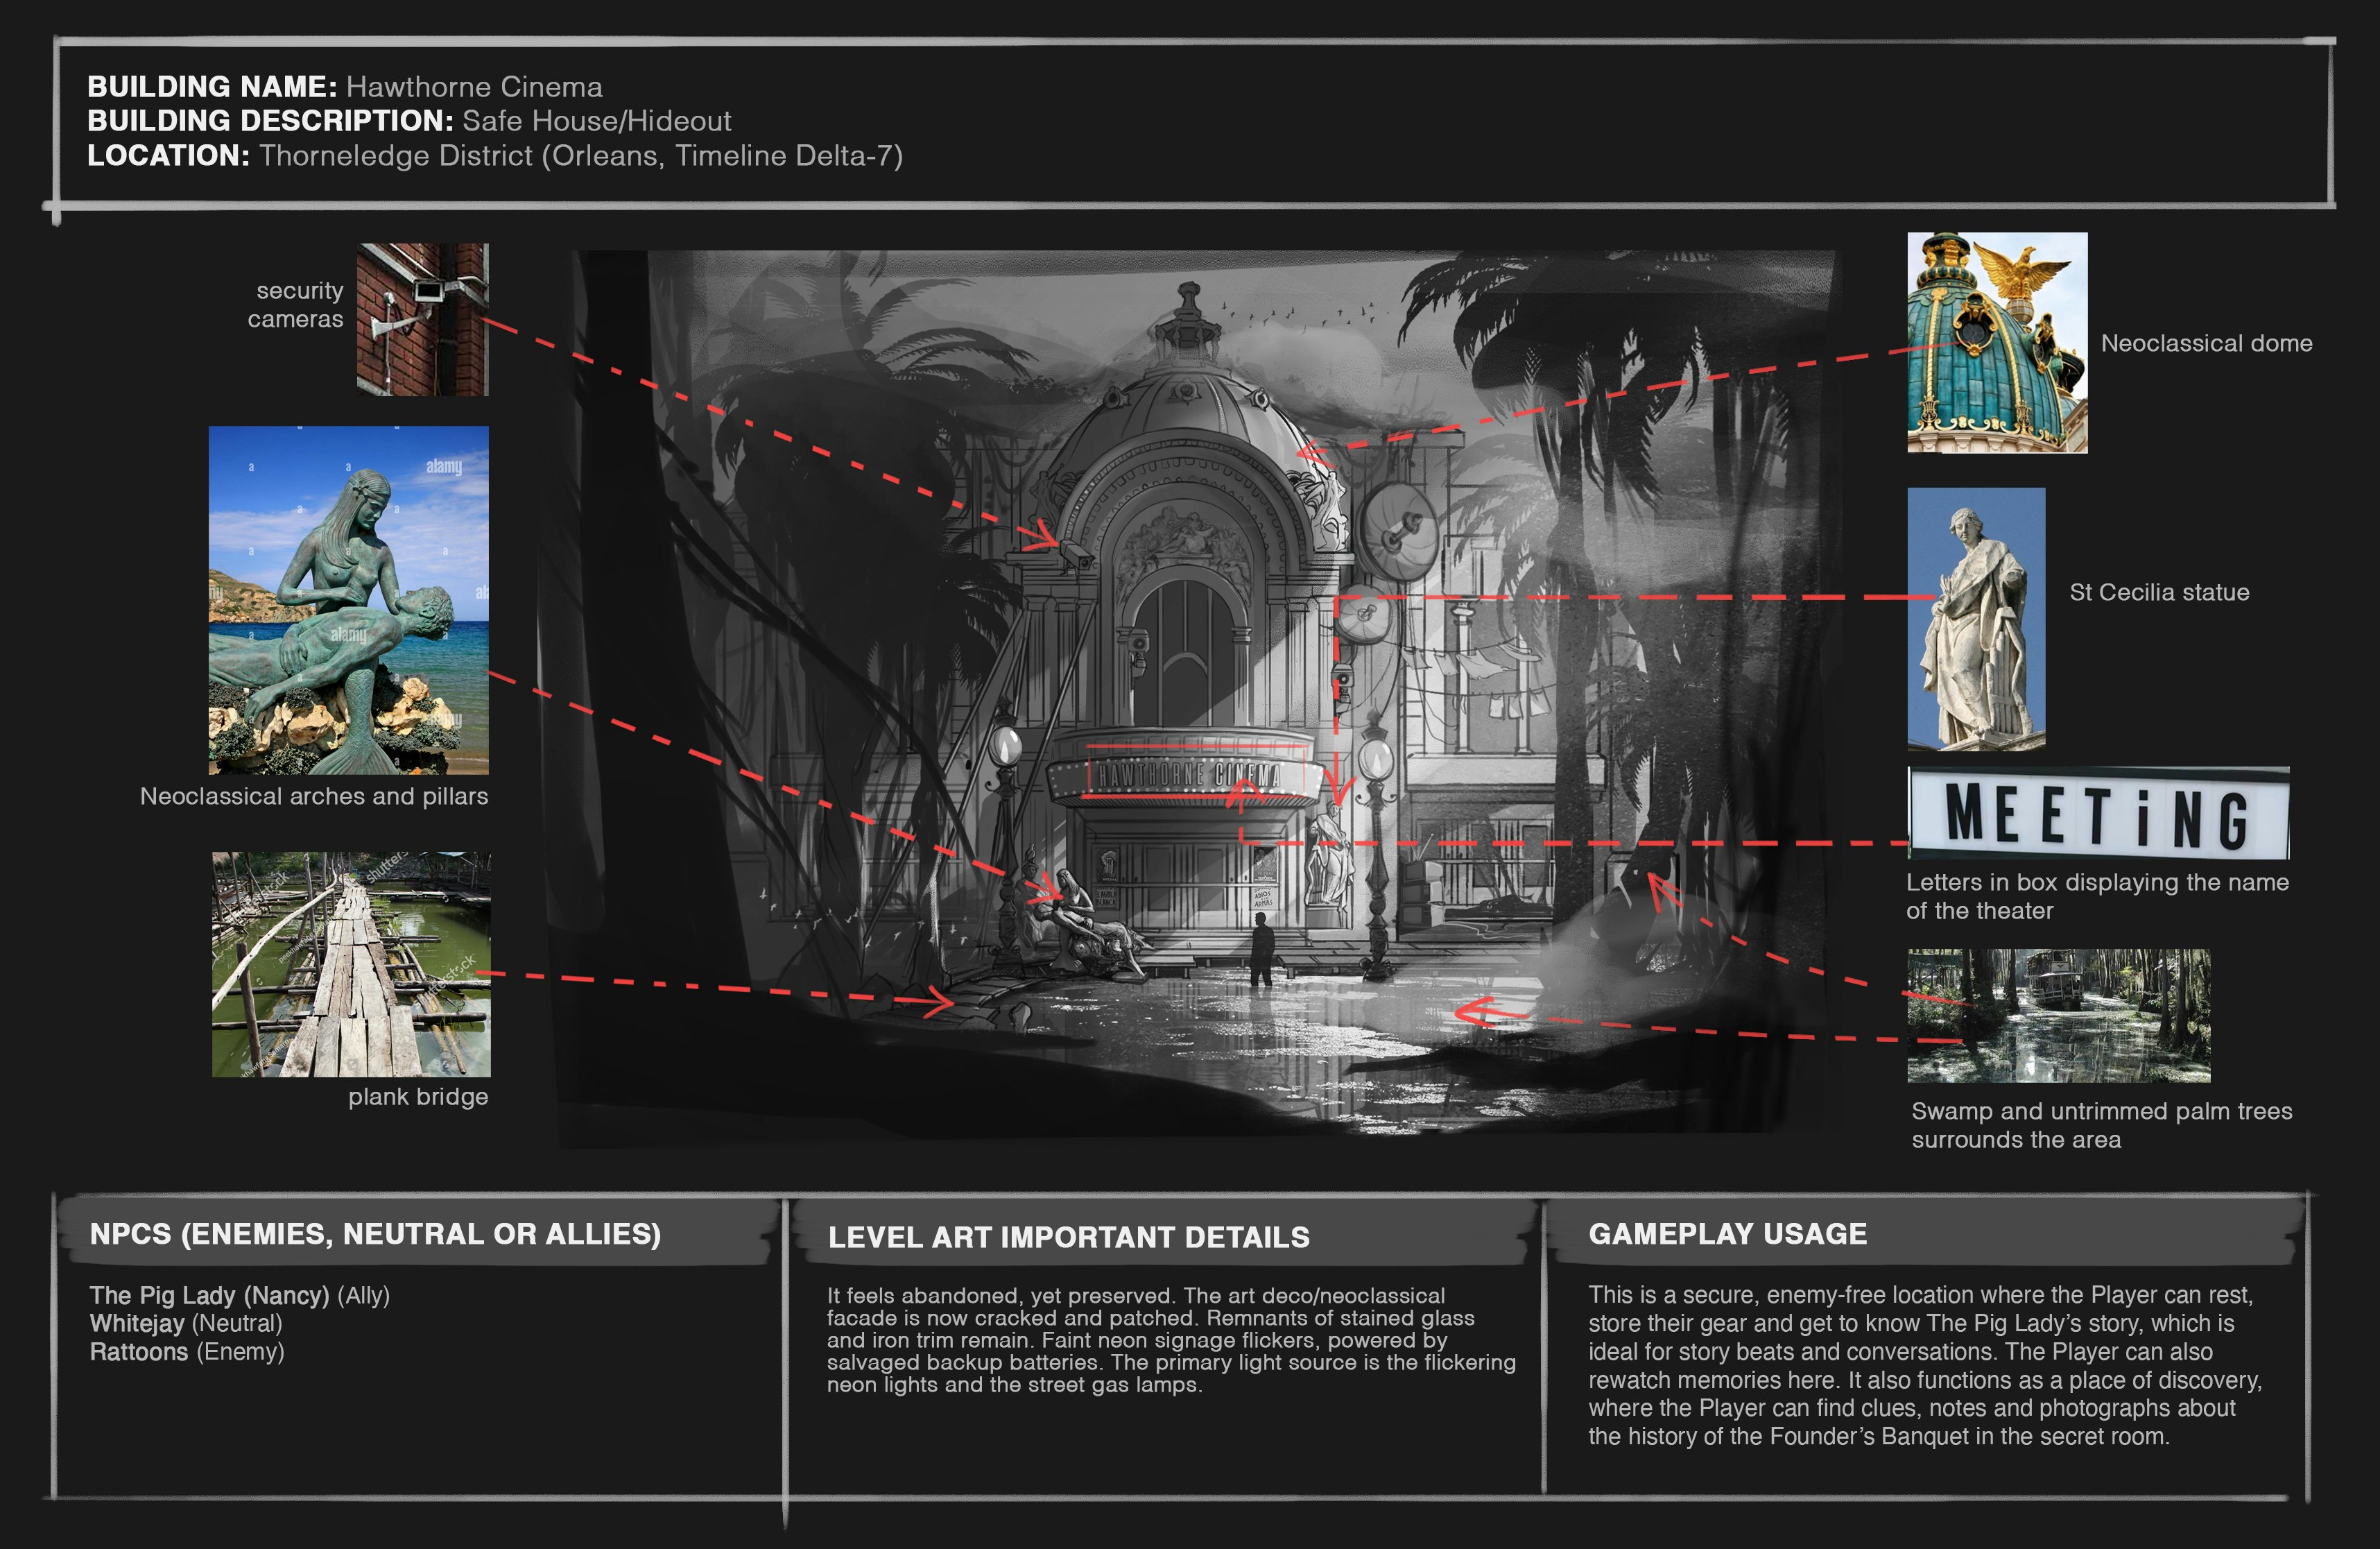Select the mermaid statue reference image
2380x1549 pixels.
pos(348,600)
